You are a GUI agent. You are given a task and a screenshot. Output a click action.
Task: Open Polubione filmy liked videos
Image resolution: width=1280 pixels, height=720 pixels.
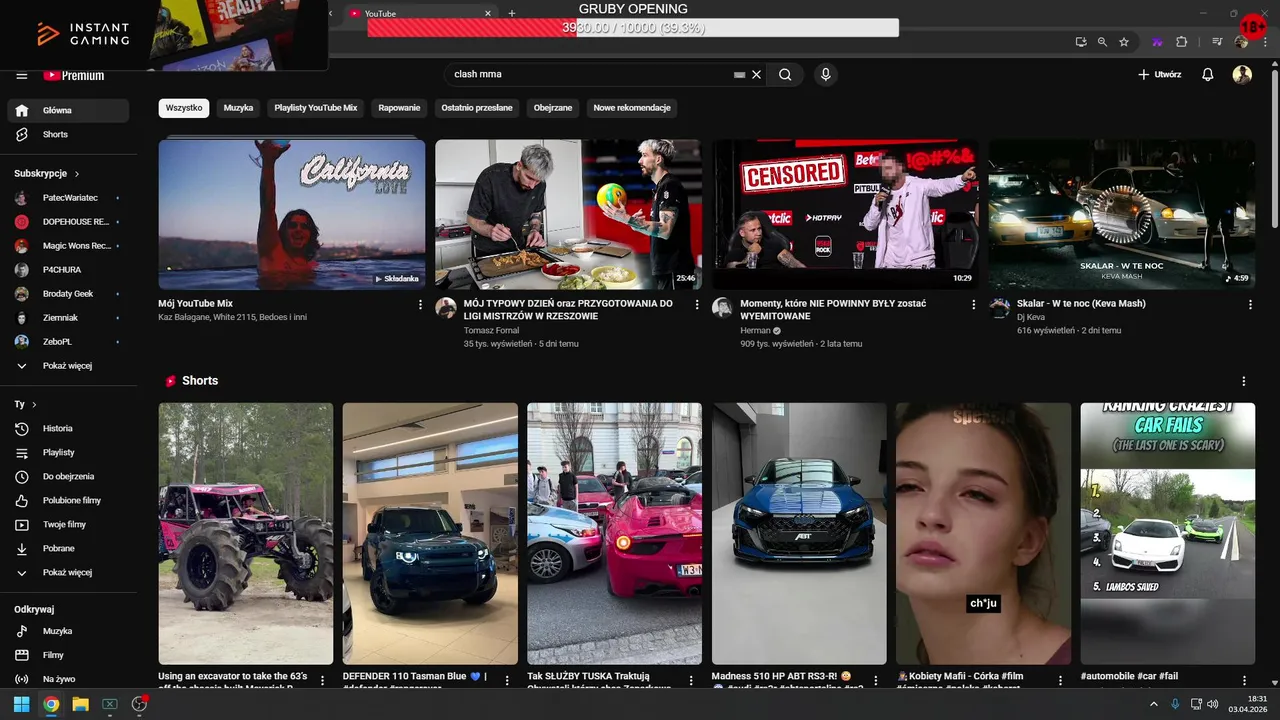point(68,500)
